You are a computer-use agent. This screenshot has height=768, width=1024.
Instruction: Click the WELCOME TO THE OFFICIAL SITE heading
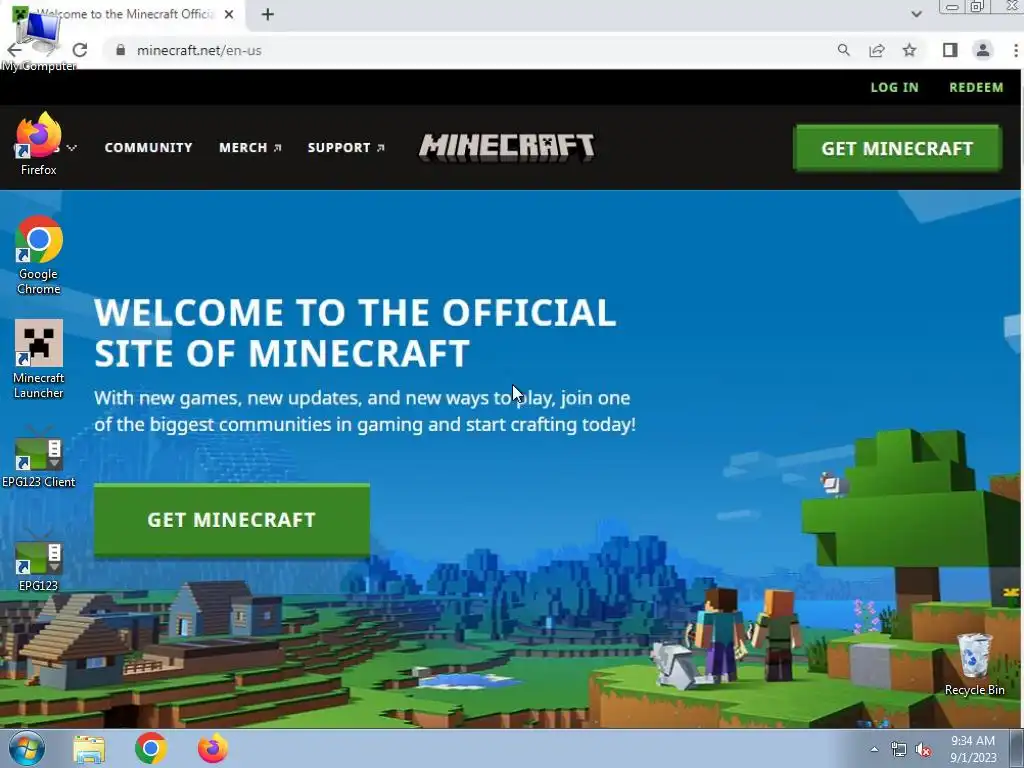(355, 332)
